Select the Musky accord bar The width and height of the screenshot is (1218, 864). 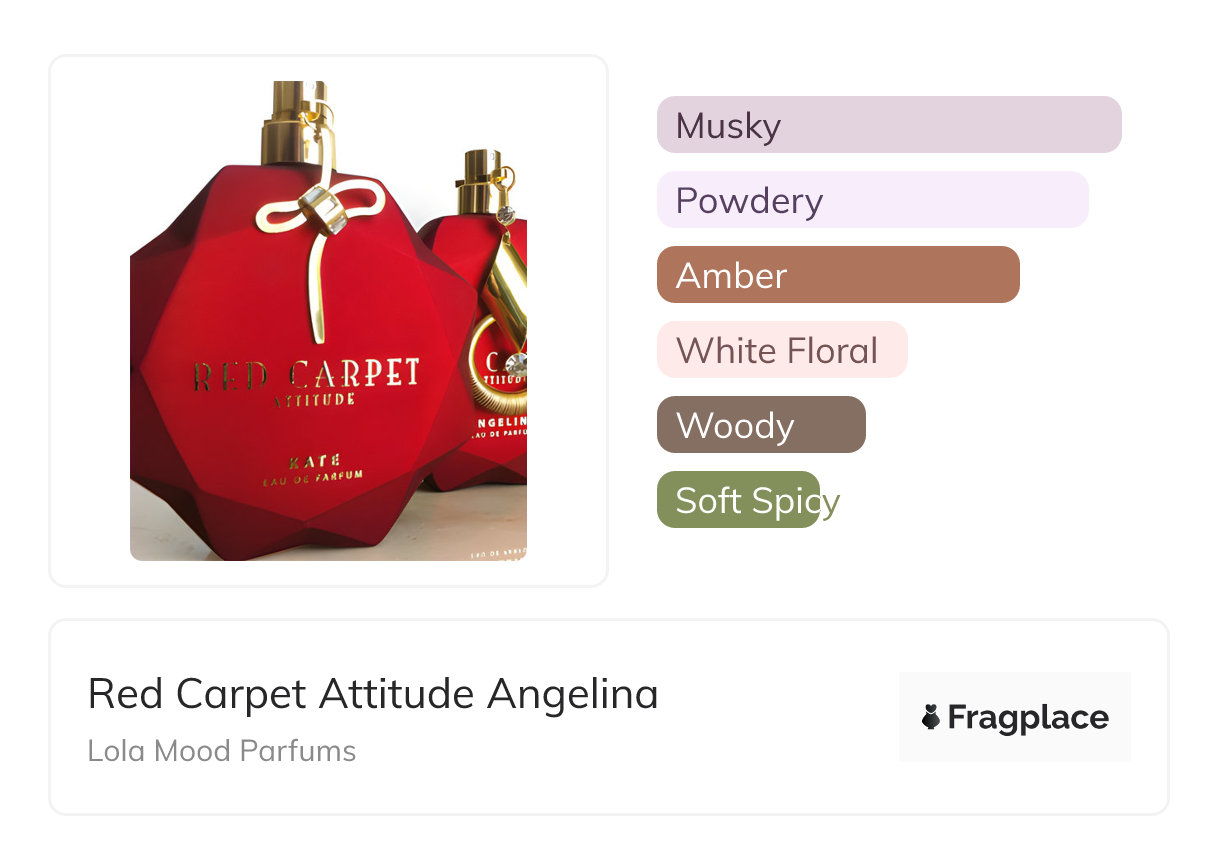tap(888, 125)
